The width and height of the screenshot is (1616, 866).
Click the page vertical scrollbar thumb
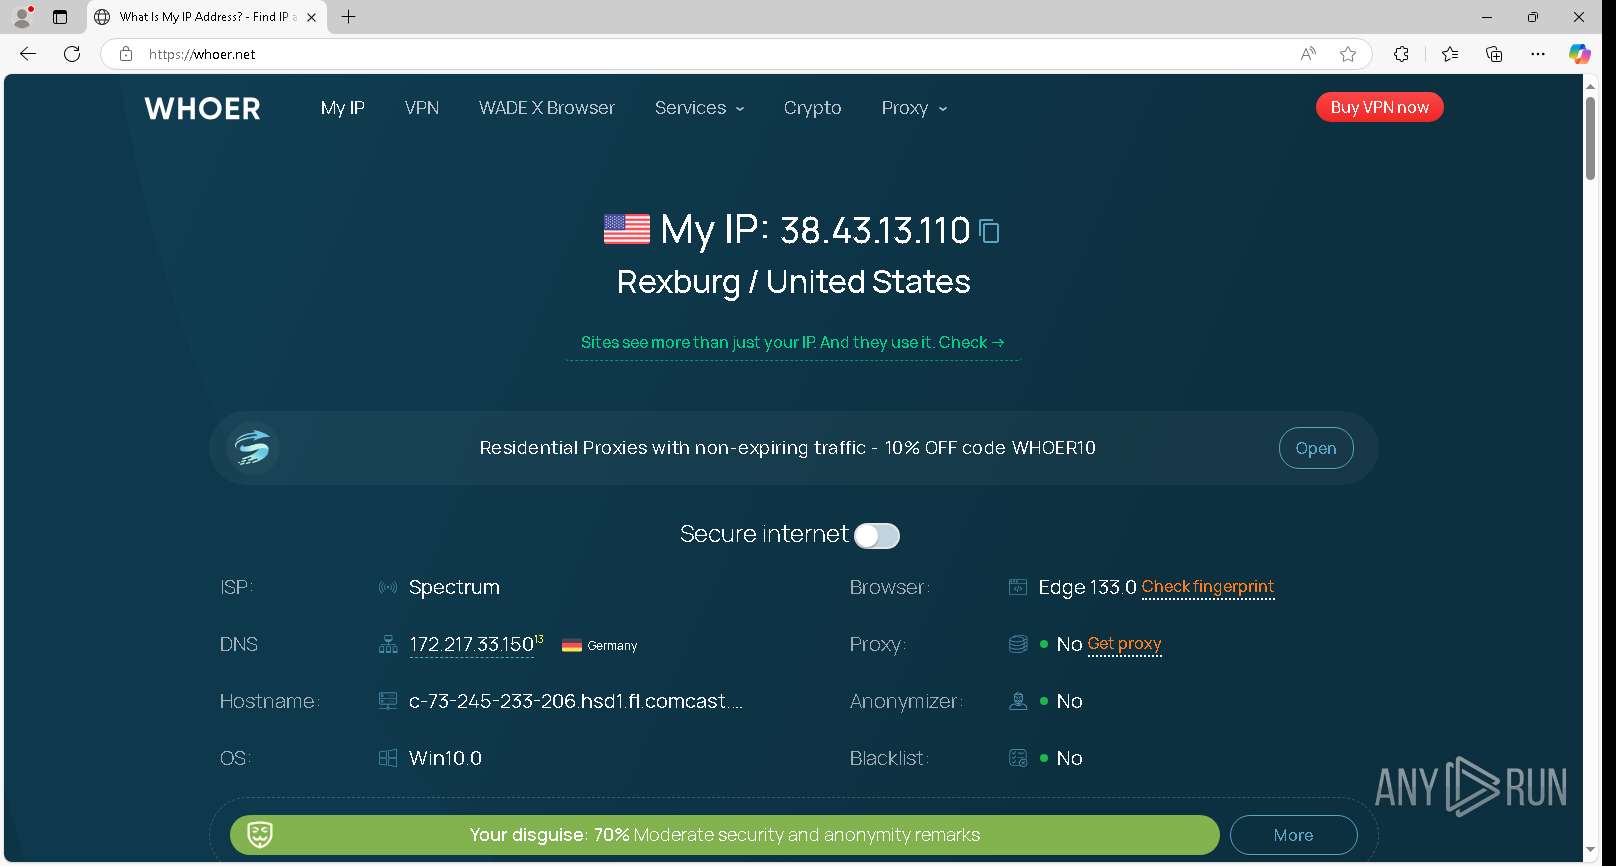click(1590, 138)
